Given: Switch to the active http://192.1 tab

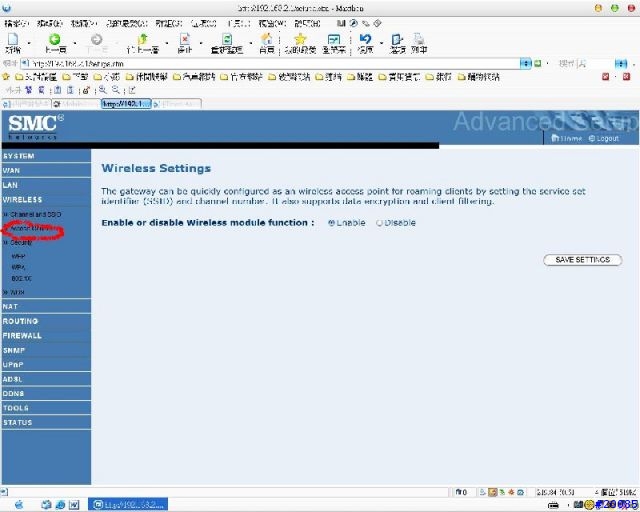Looking at the screenshot, I should point(126,104).
